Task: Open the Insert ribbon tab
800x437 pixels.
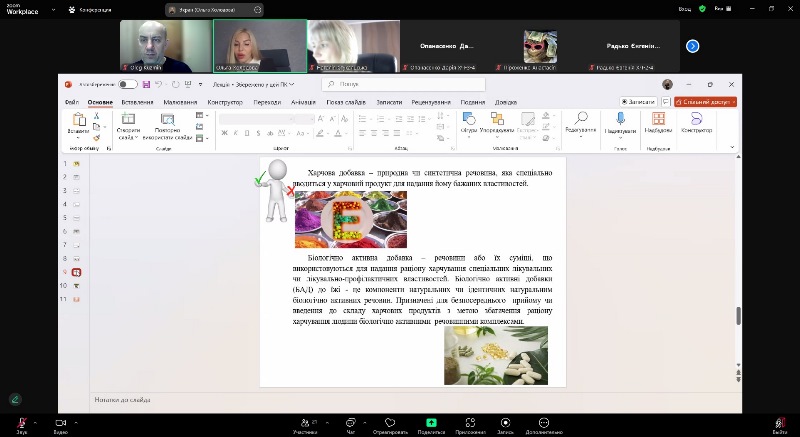Action: coord(137,102)
